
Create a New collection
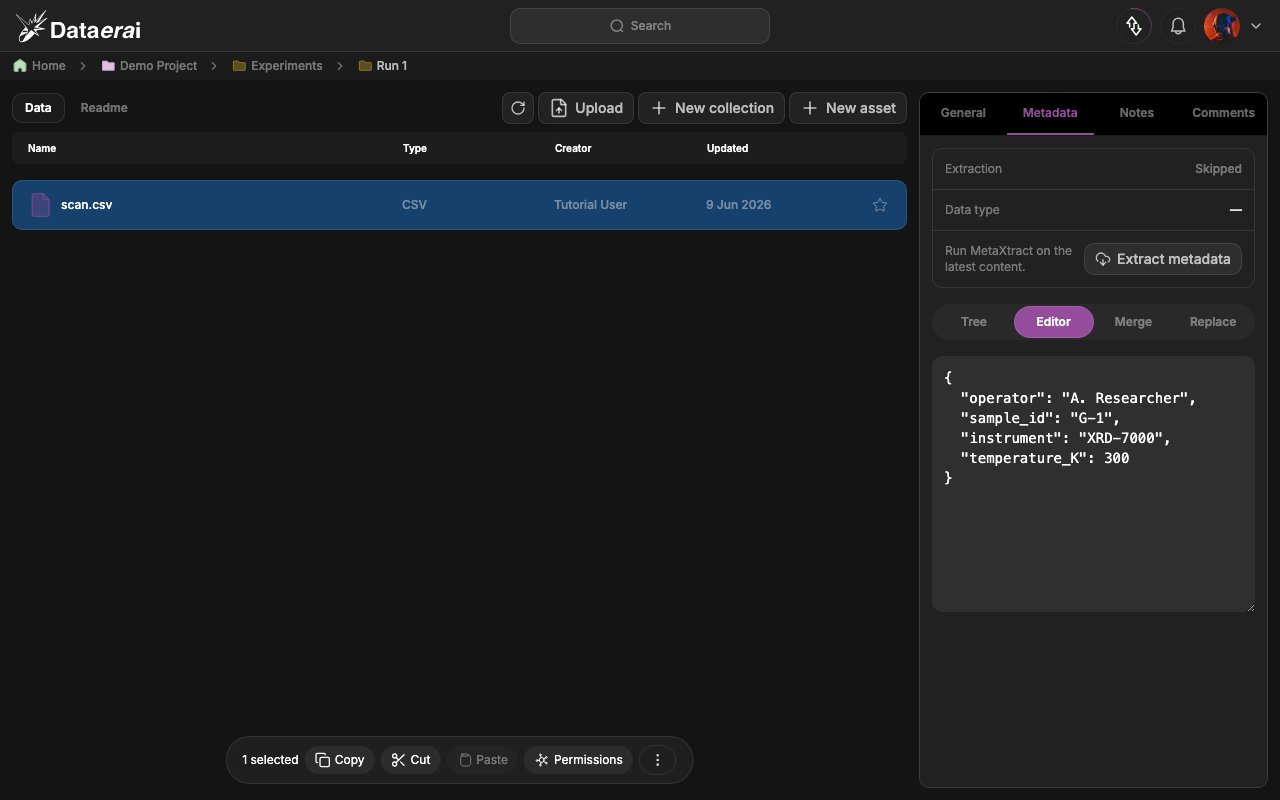tap(712, 108)
